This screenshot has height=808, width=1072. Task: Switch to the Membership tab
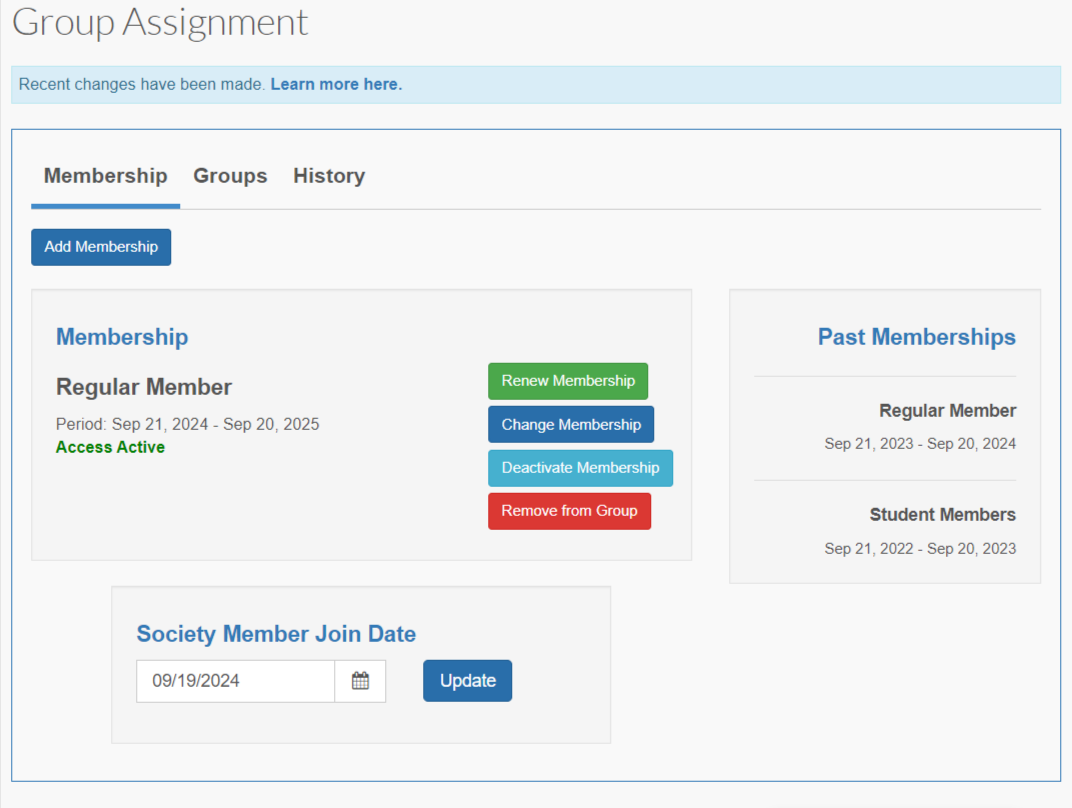coord(105,176)
